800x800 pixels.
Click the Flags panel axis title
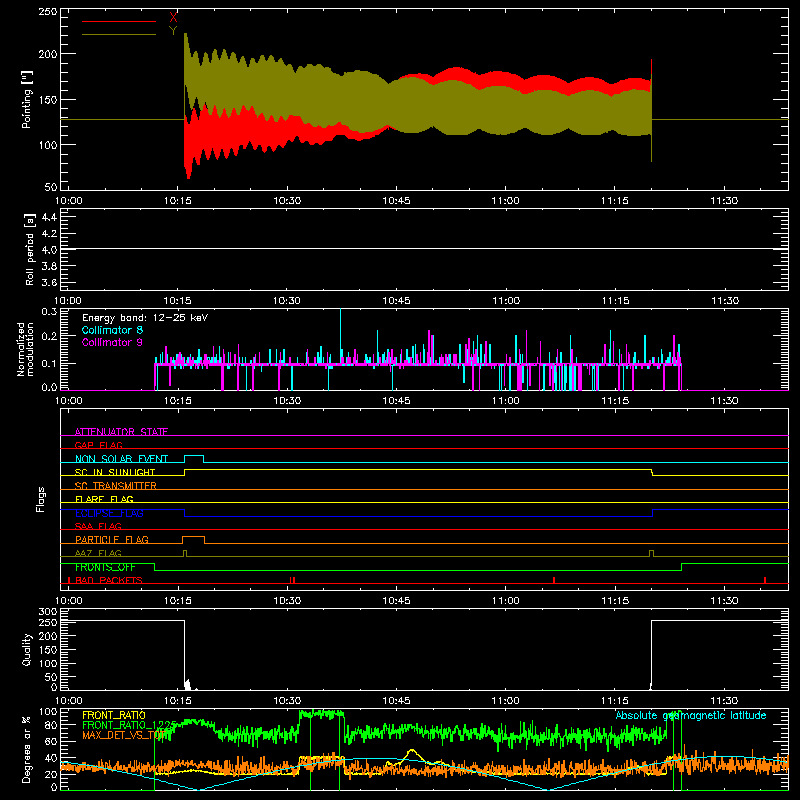pyautogui.click(x=41, y=499)
